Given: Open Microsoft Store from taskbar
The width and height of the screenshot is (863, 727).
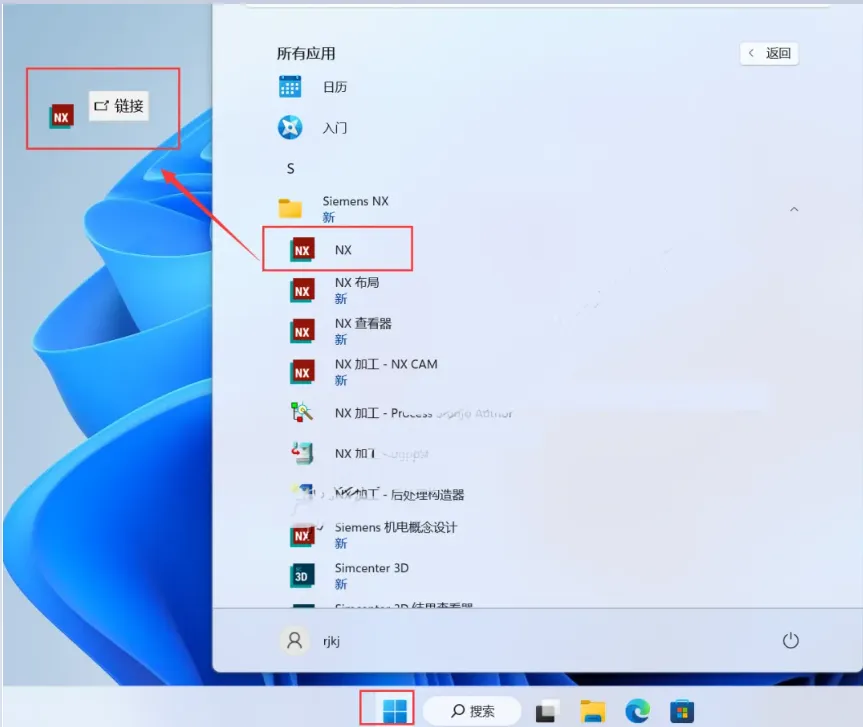Looking at the screenshot, I should (682, 711).
